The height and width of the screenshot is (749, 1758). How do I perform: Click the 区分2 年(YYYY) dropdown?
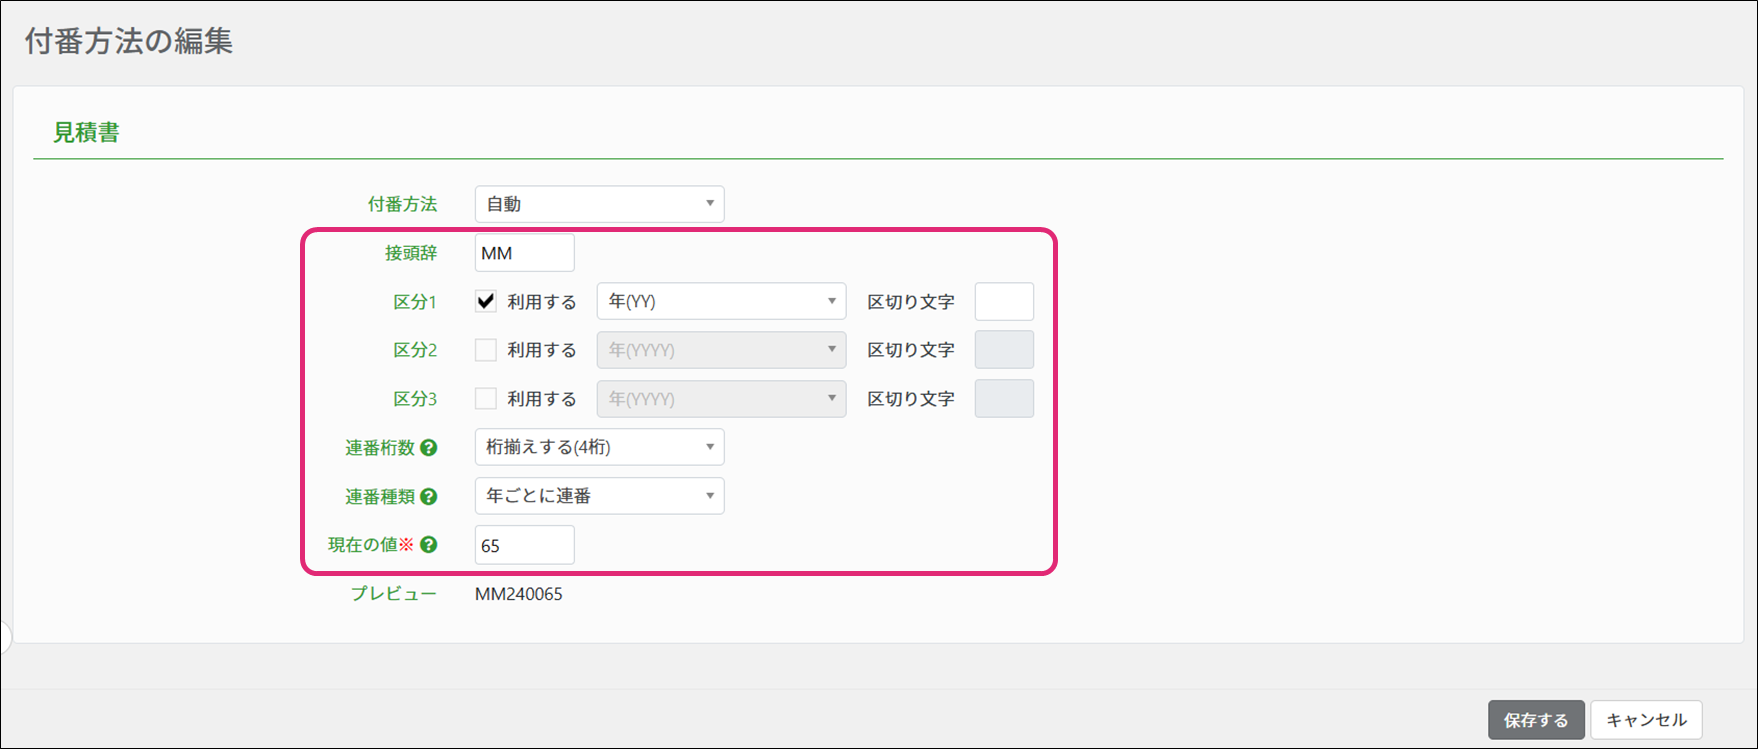[721, 350]
